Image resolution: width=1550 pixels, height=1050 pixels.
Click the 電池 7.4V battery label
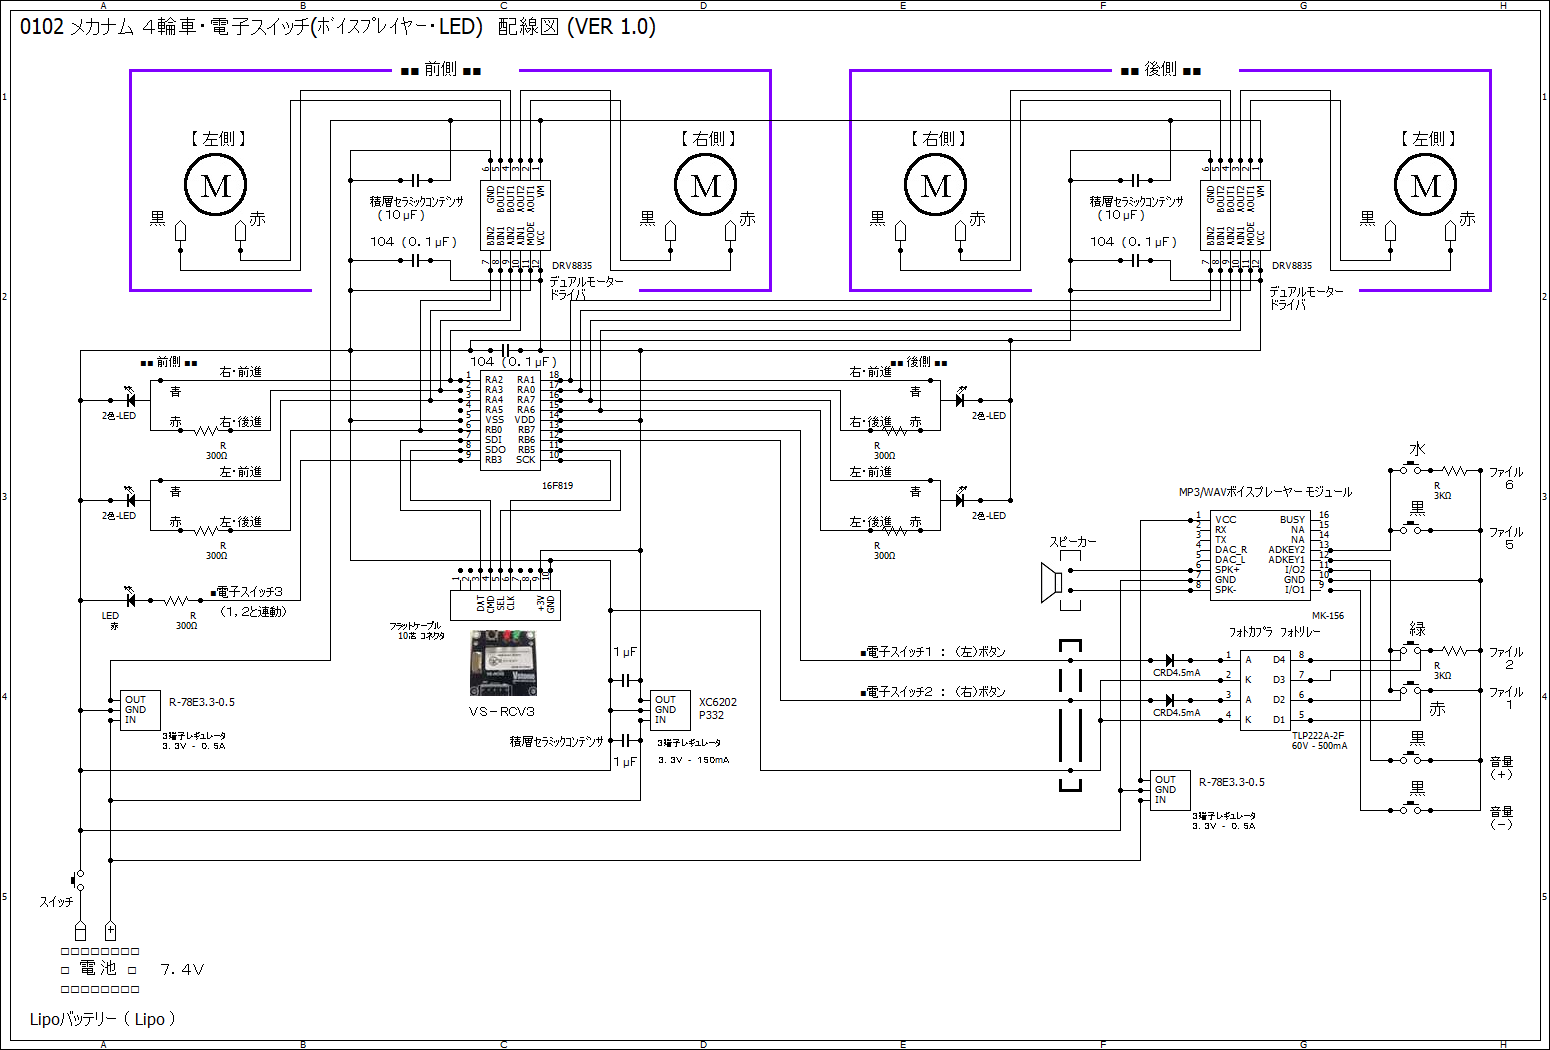[x=132, y=969]
